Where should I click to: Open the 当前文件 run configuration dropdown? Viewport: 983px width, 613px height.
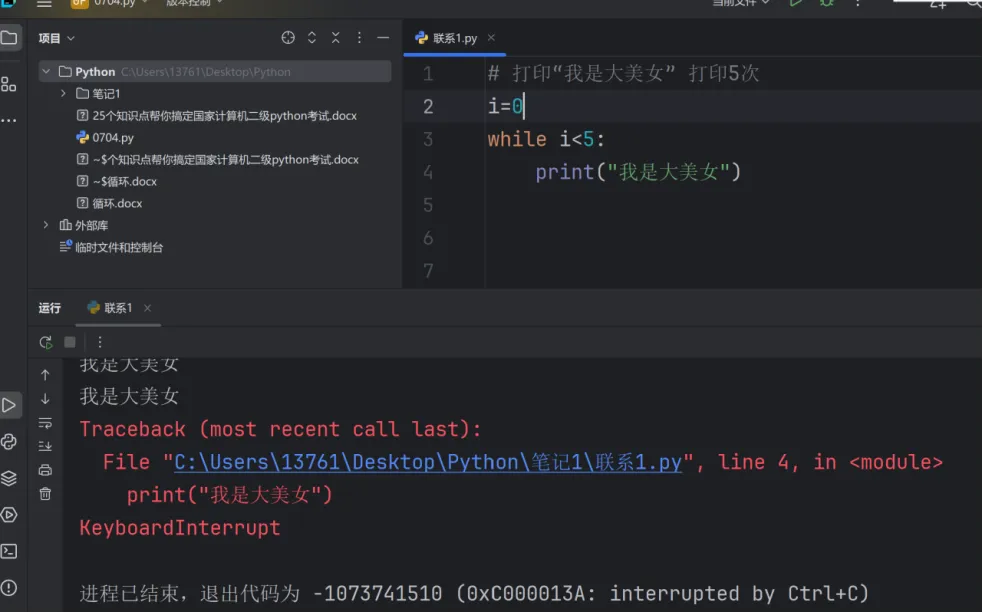(741, 3)
